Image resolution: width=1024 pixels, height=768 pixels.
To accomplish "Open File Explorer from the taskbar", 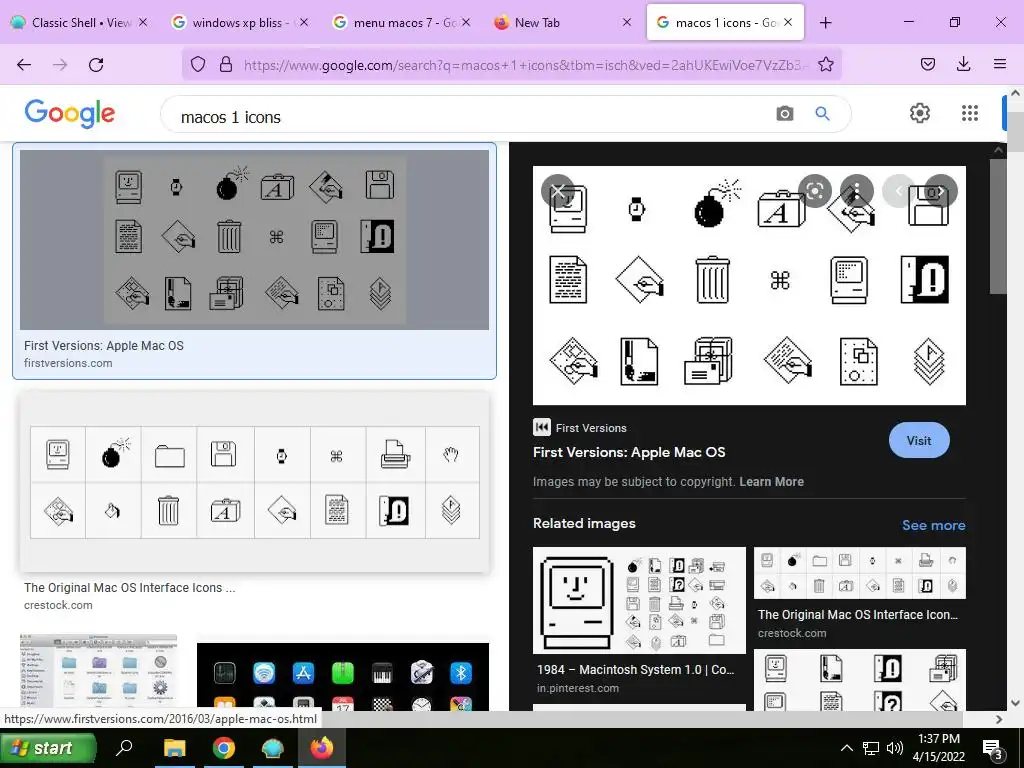I will (x=174, y=748).
